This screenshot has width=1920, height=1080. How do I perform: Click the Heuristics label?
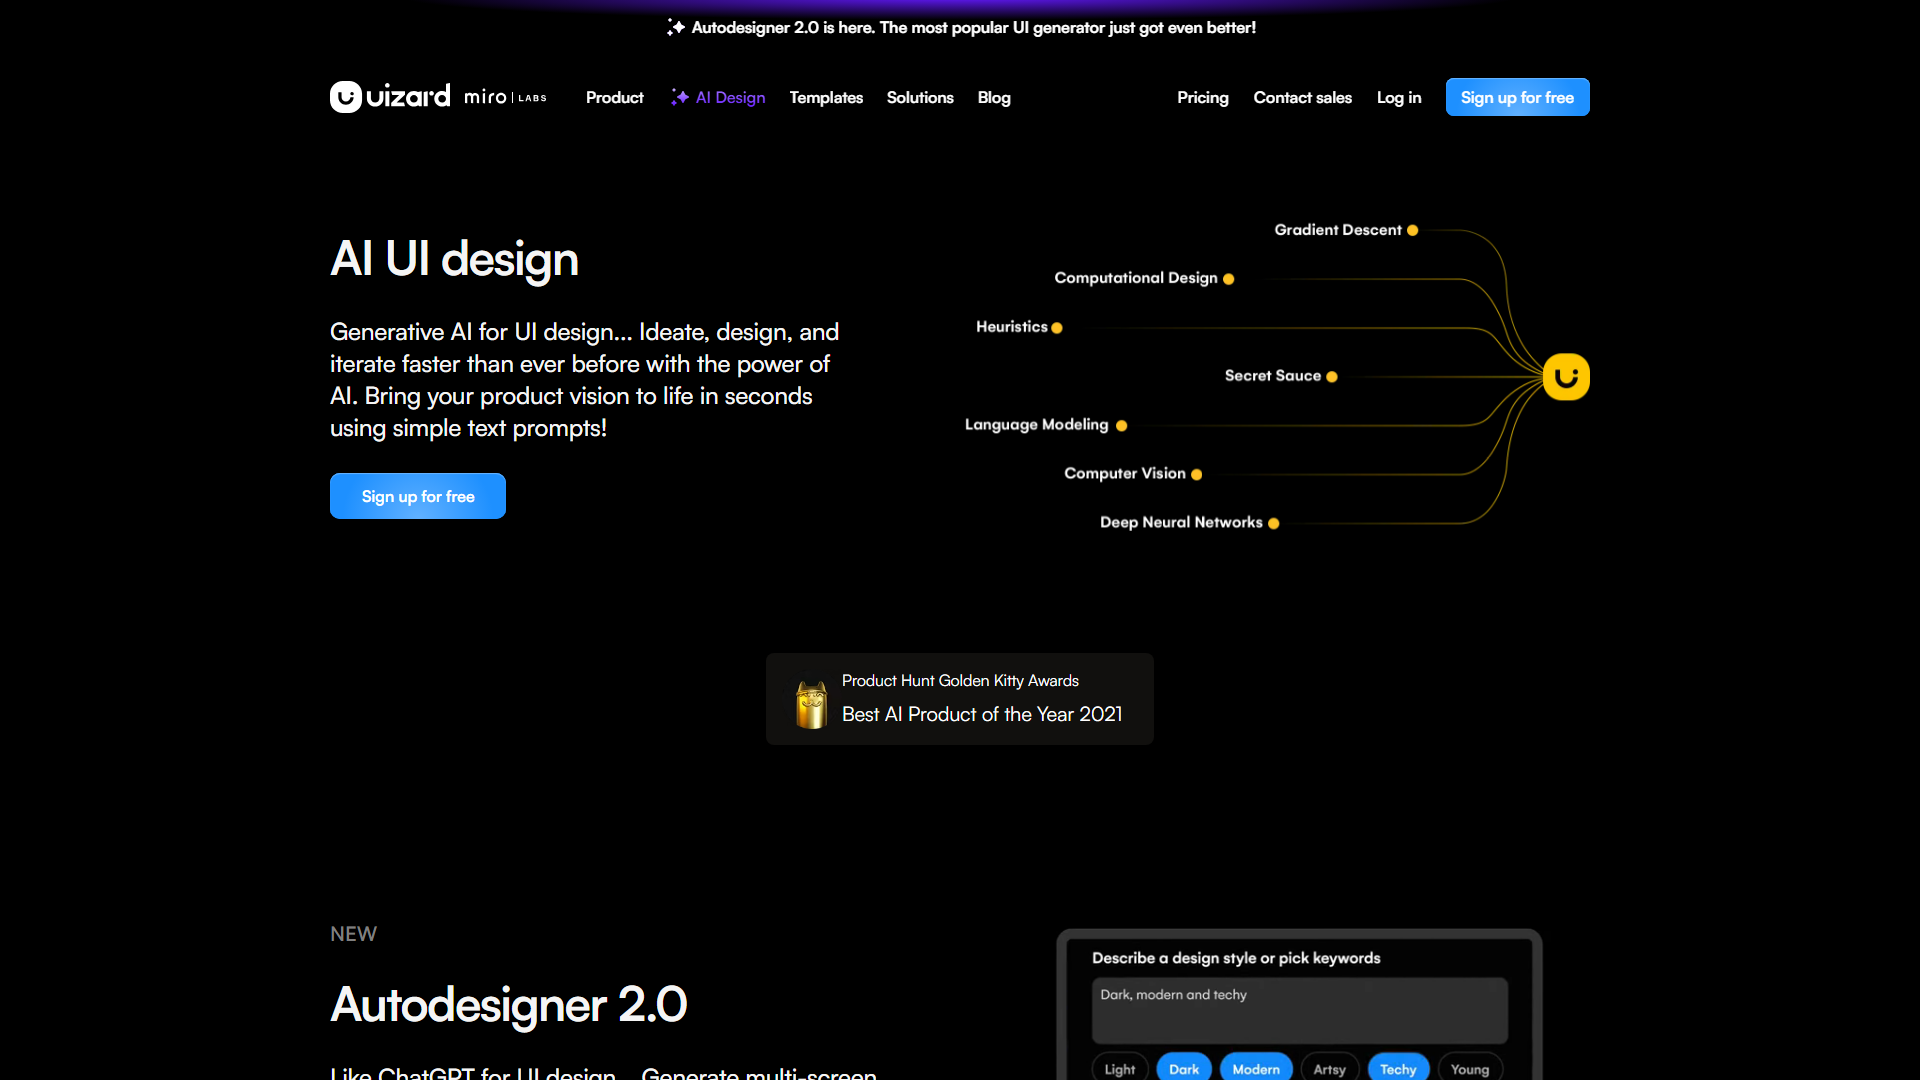pos(1012,327)
